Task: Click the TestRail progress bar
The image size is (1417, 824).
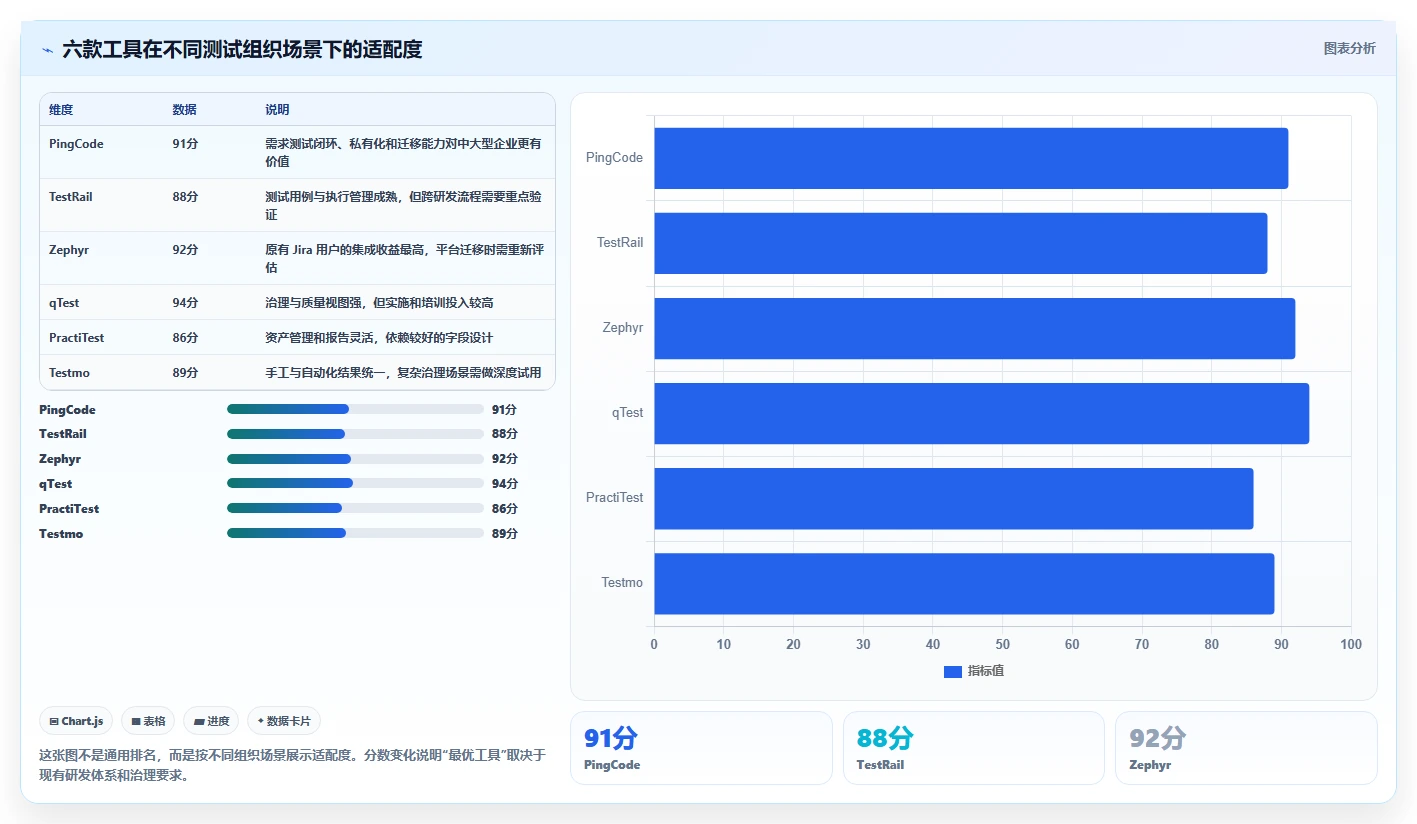Action: (355, 434)
